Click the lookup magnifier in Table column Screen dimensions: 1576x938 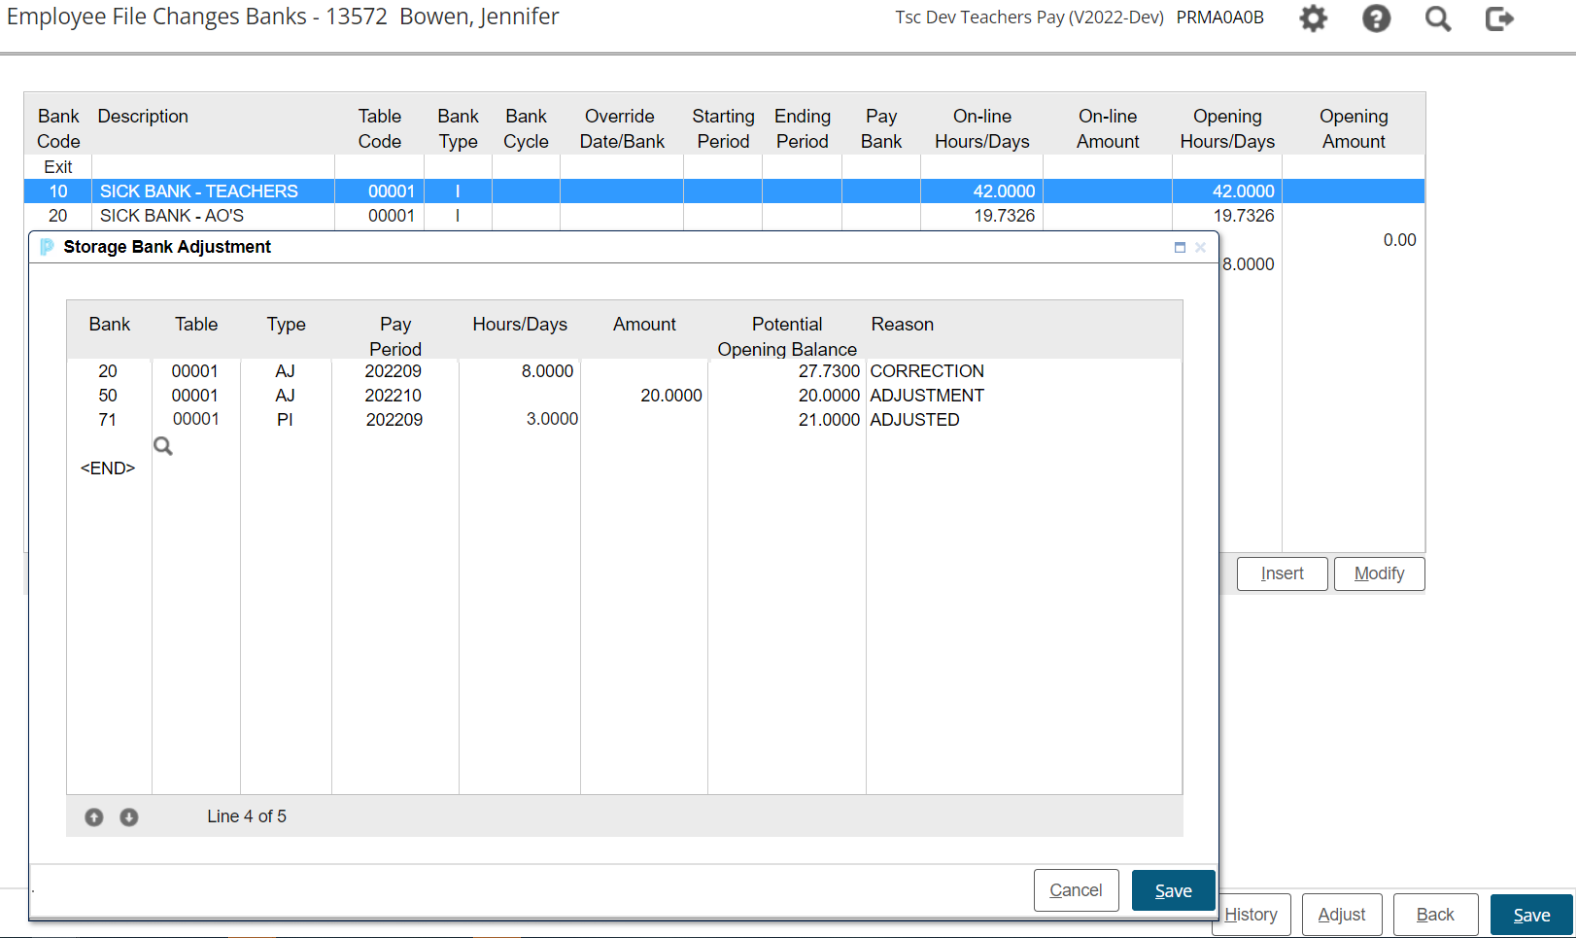(x=163, y=446)
